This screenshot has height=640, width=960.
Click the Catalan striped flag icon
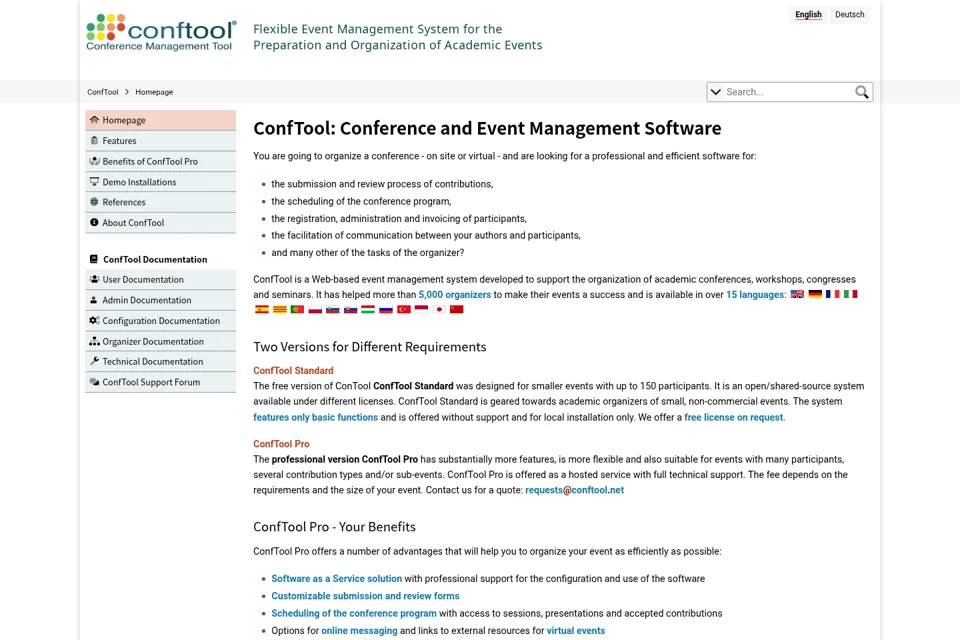[279, 309]
